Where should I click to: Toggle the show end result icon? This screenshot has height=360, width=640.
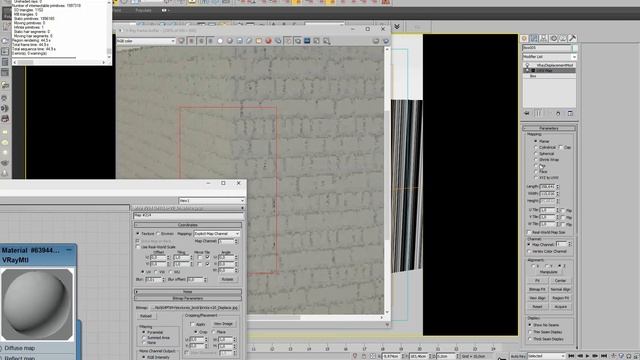(x=538, y=113)
